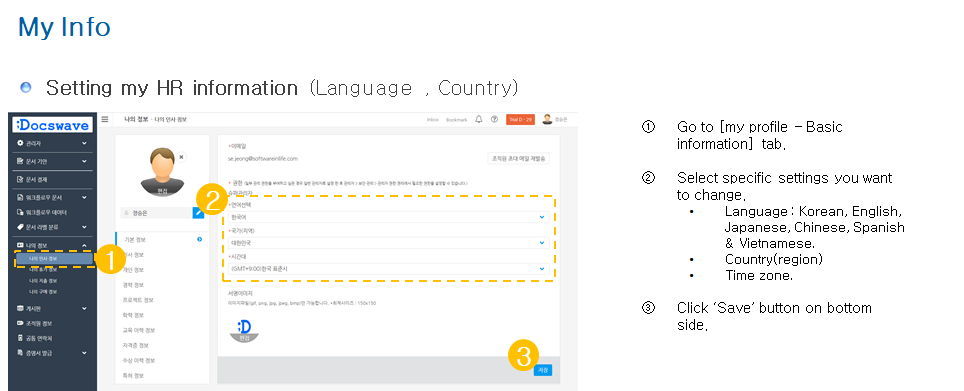Open the help question mark icon
Viewport: 964px width, 391px height.
[494, 119]
